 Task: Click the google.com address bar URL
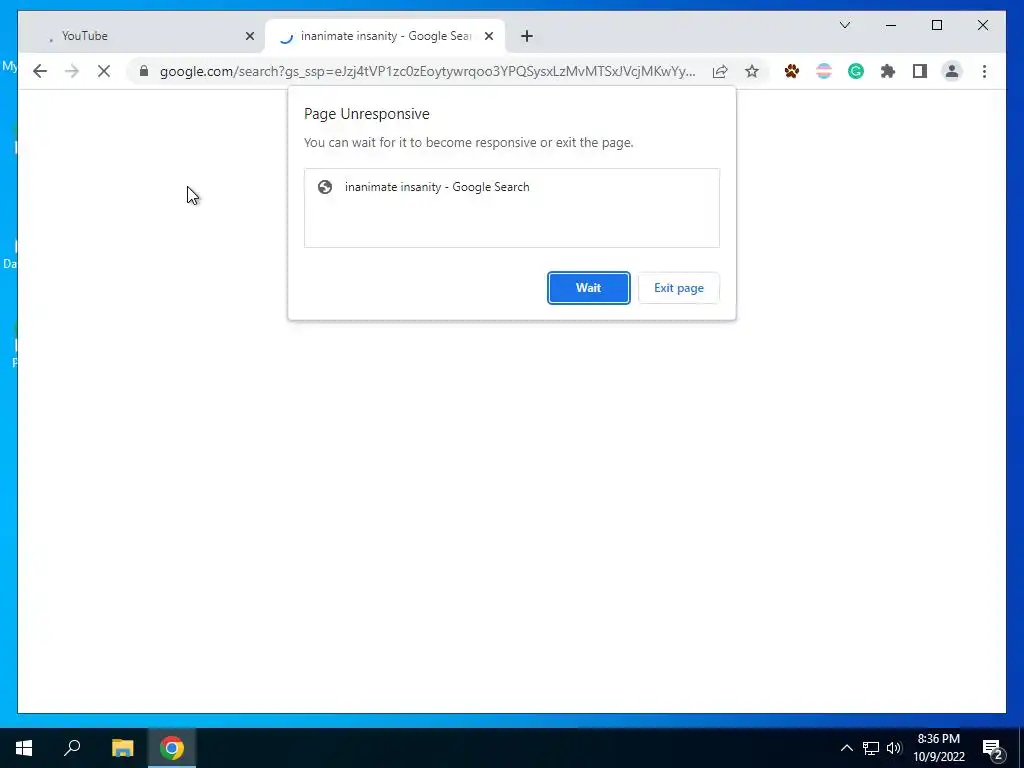click(428, 71)
